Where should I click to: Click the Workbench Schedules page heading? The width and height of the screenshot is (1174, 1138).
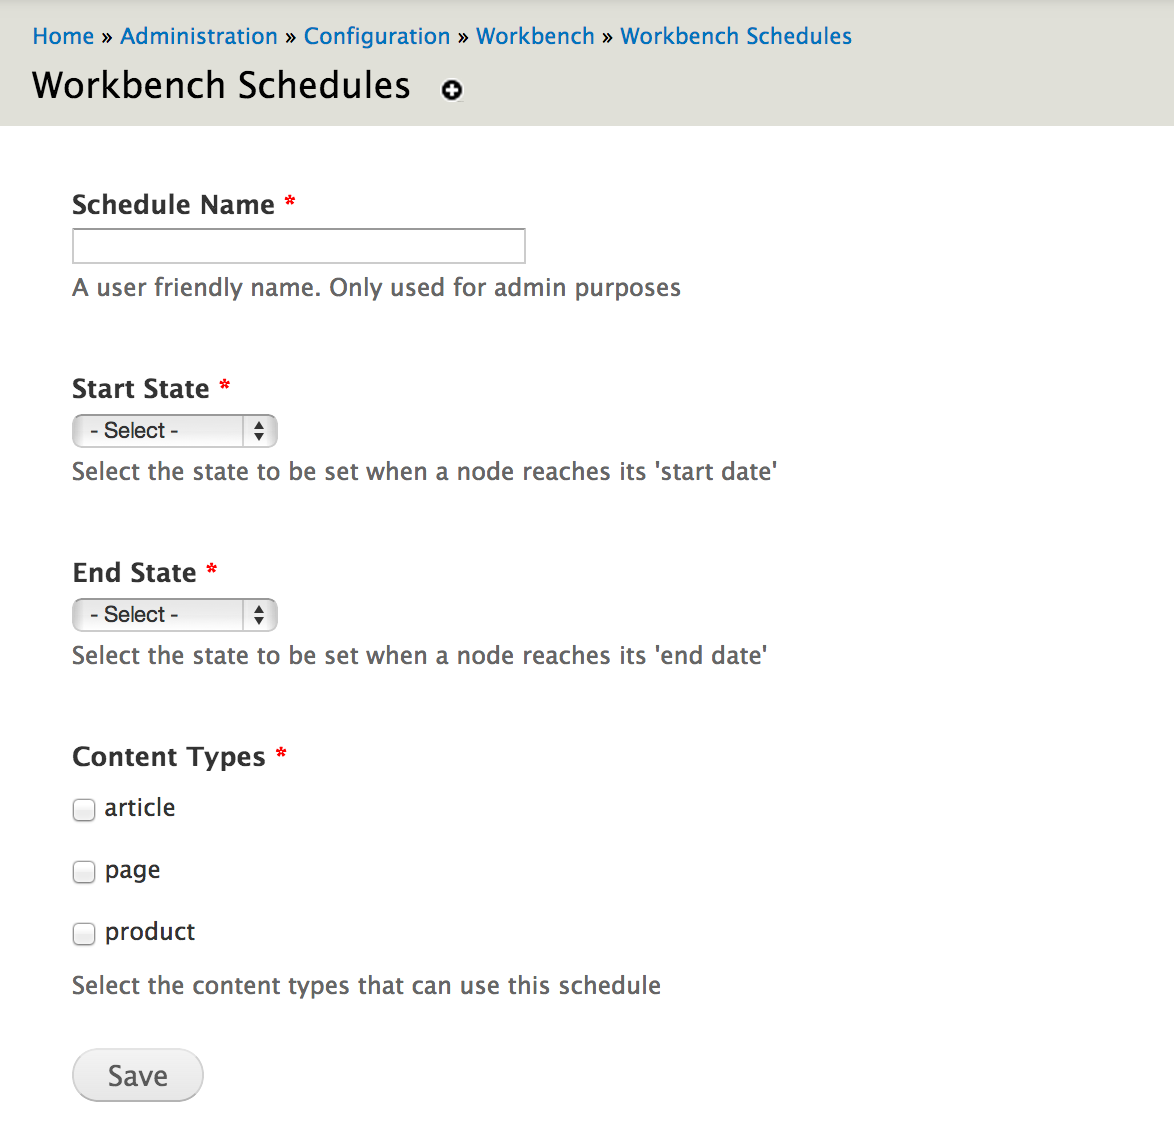click(222, 85)
